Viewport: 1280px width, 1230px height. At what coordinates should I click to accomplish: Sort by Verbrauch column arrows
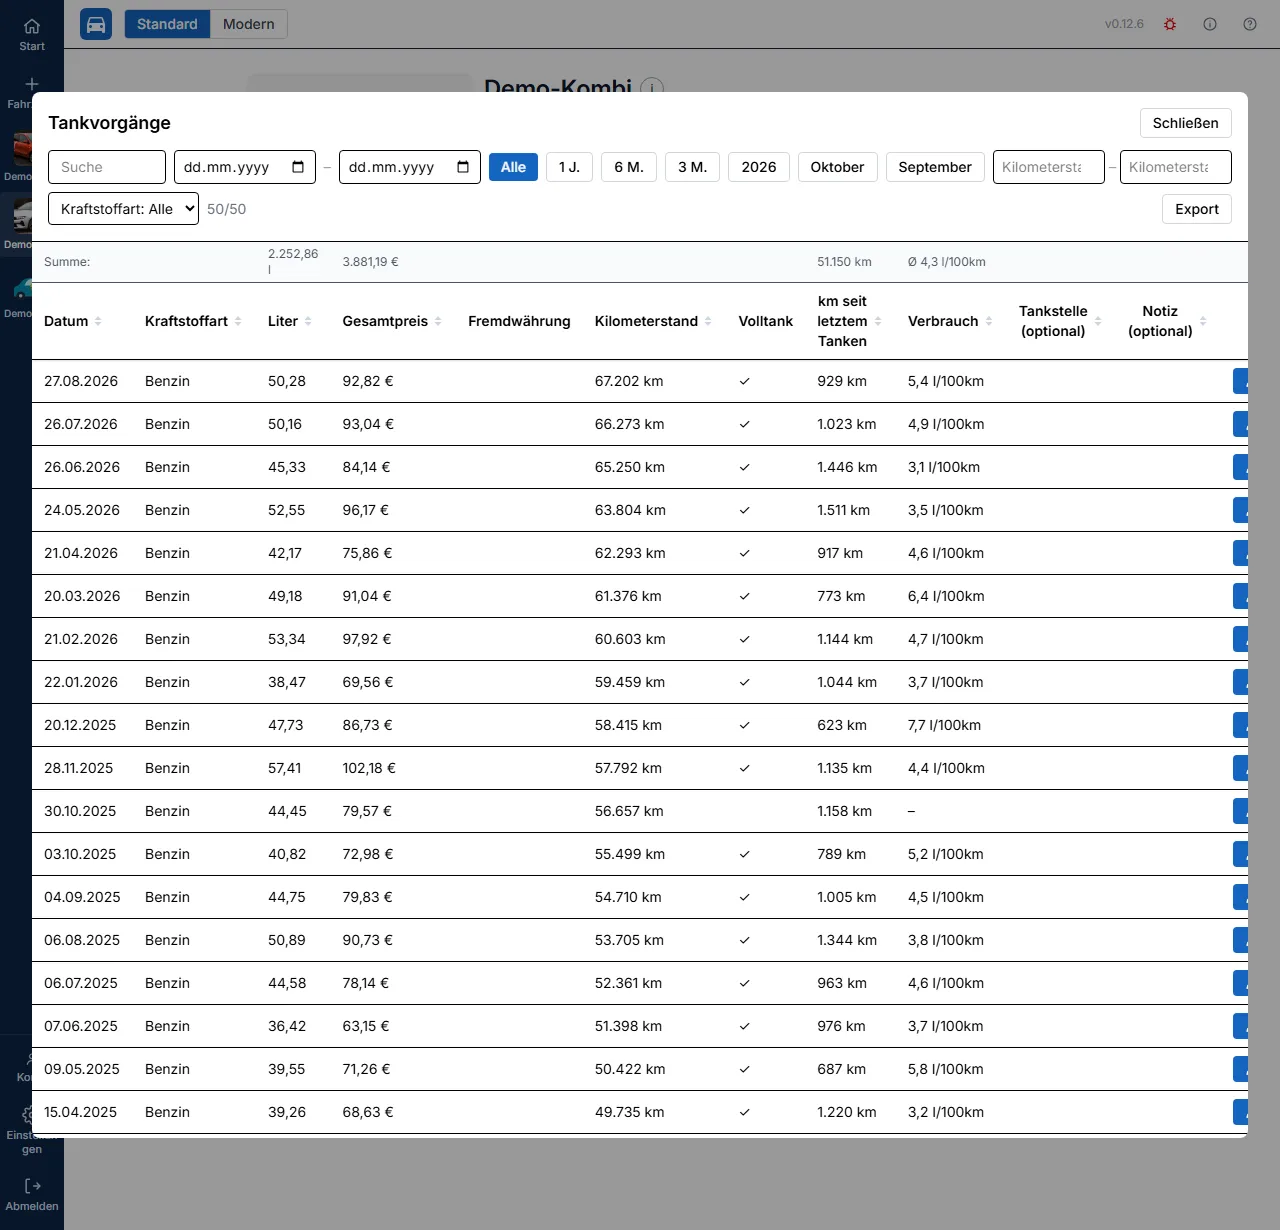coord(989,321)
